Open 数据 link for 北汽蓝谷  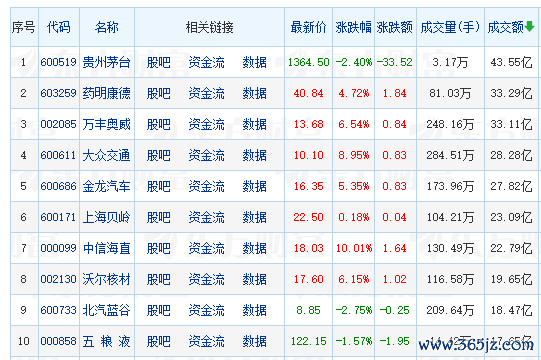tap(255, 310)
